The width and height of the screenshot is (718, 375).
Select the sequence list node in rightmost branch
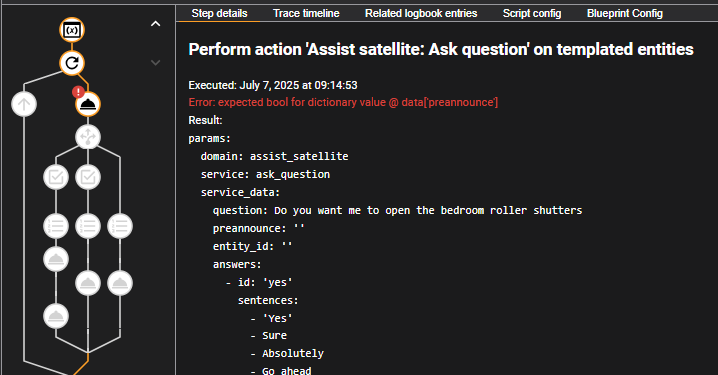120,226
